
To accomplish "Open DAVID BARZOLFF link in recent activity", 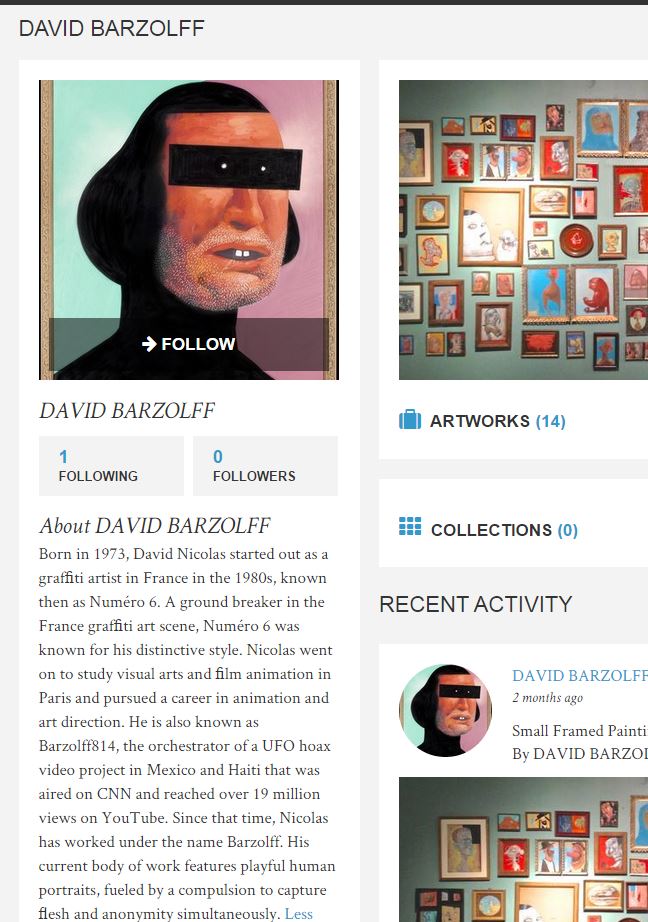I will [x=580, y=676].
